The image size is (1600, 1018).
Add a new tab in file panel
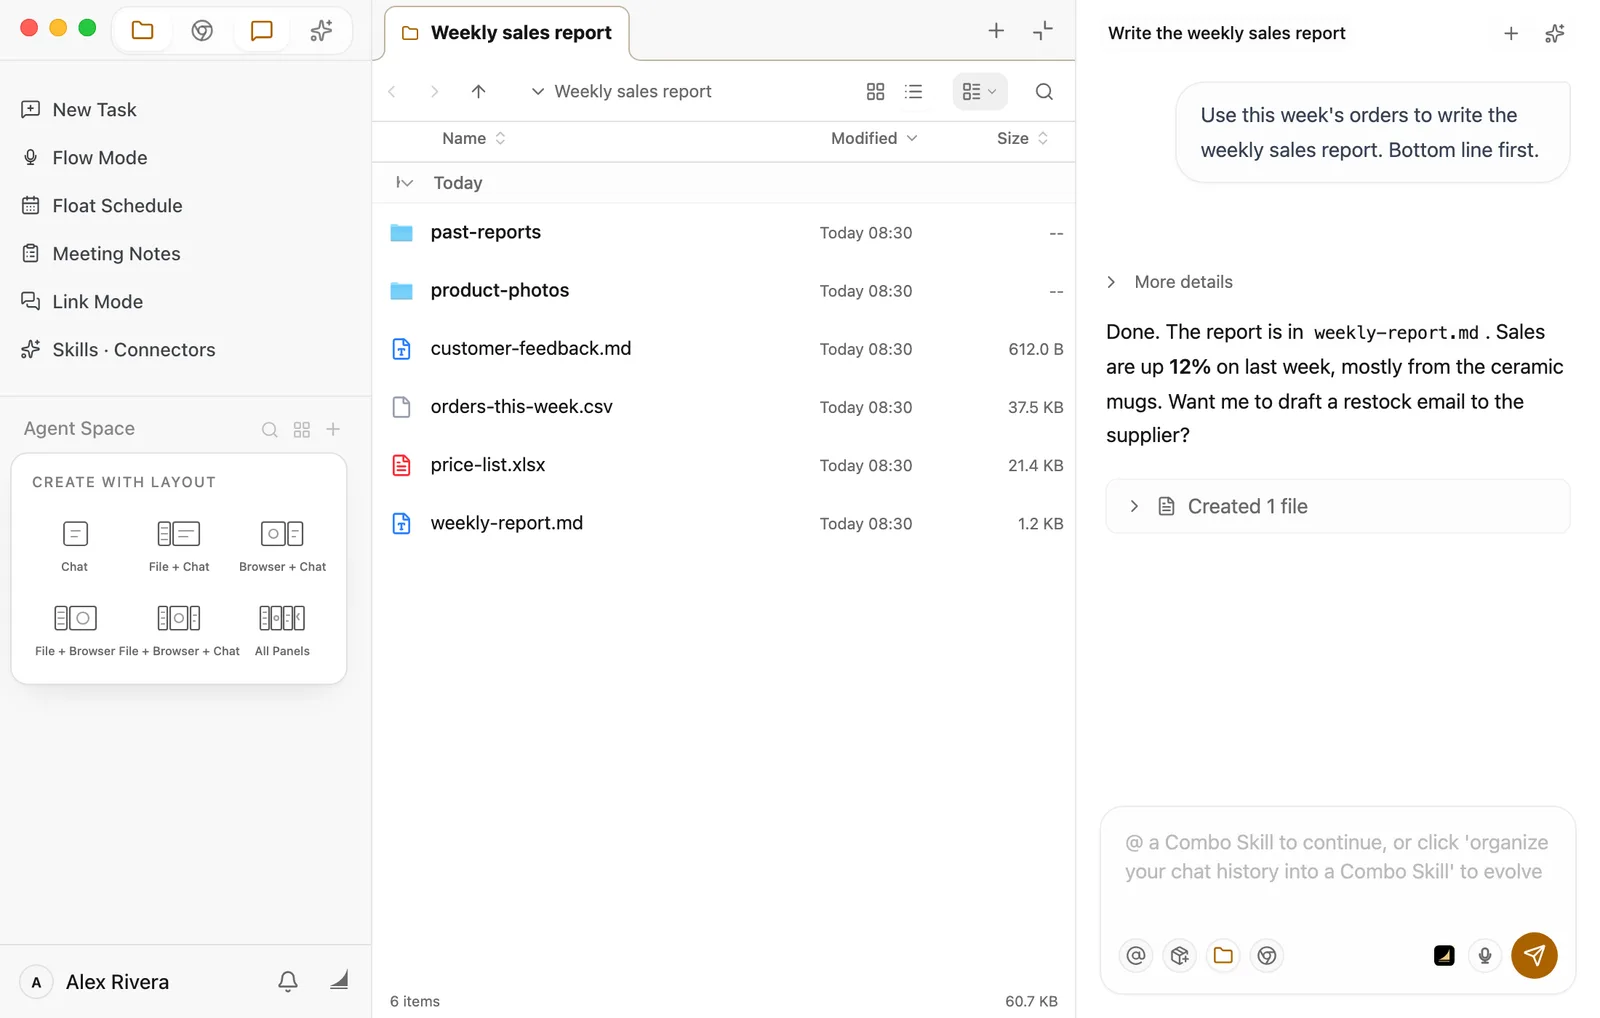coord(996,31)
